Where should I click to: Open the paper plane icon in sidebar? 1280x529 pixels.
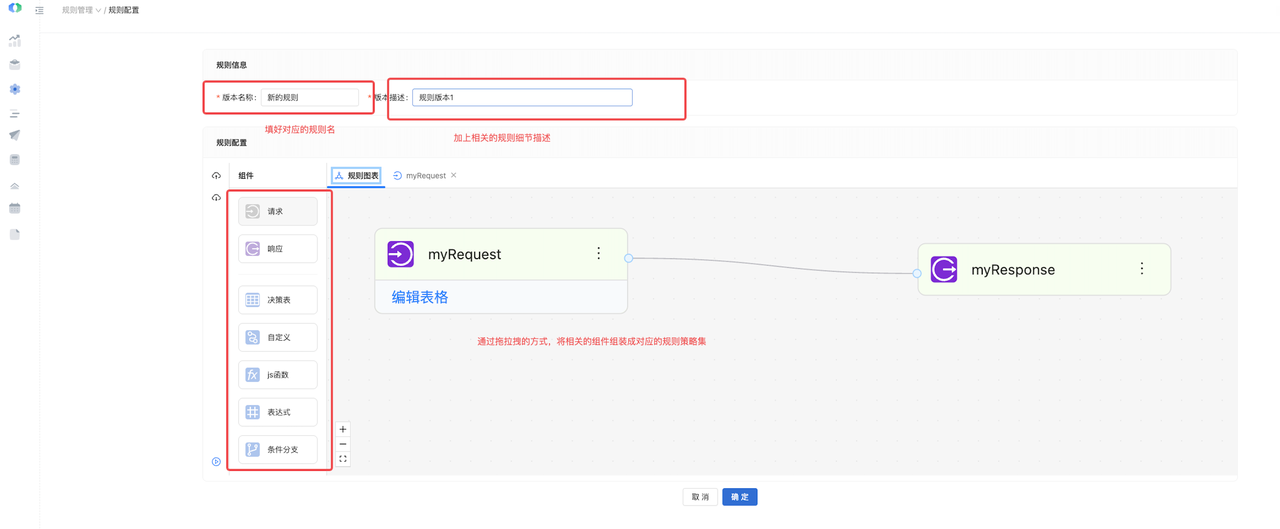(15, 135)
